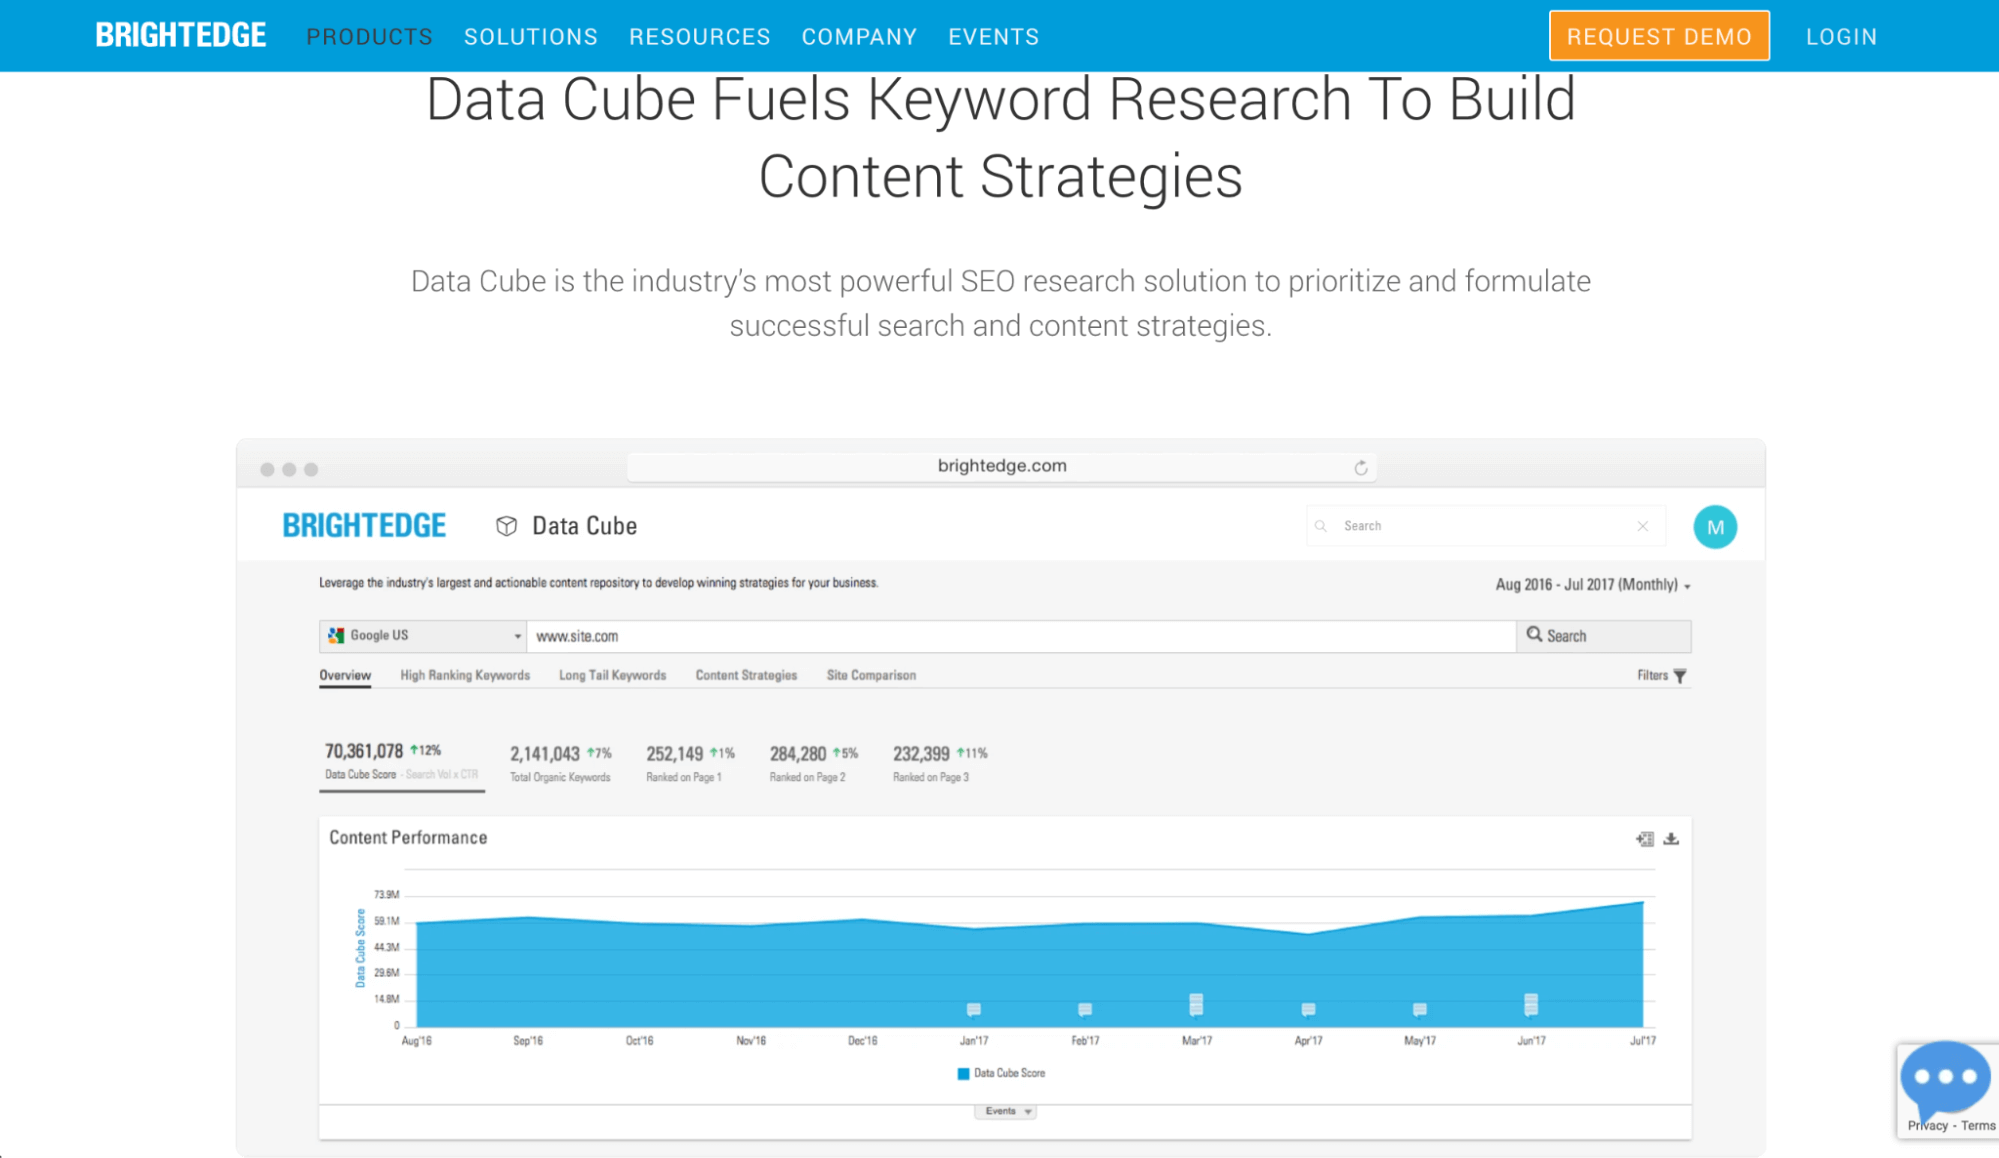This screenshot has height=1158, width=1999.
Task: Select the Ranked on Page 1 metric
Action: [690, 764]
